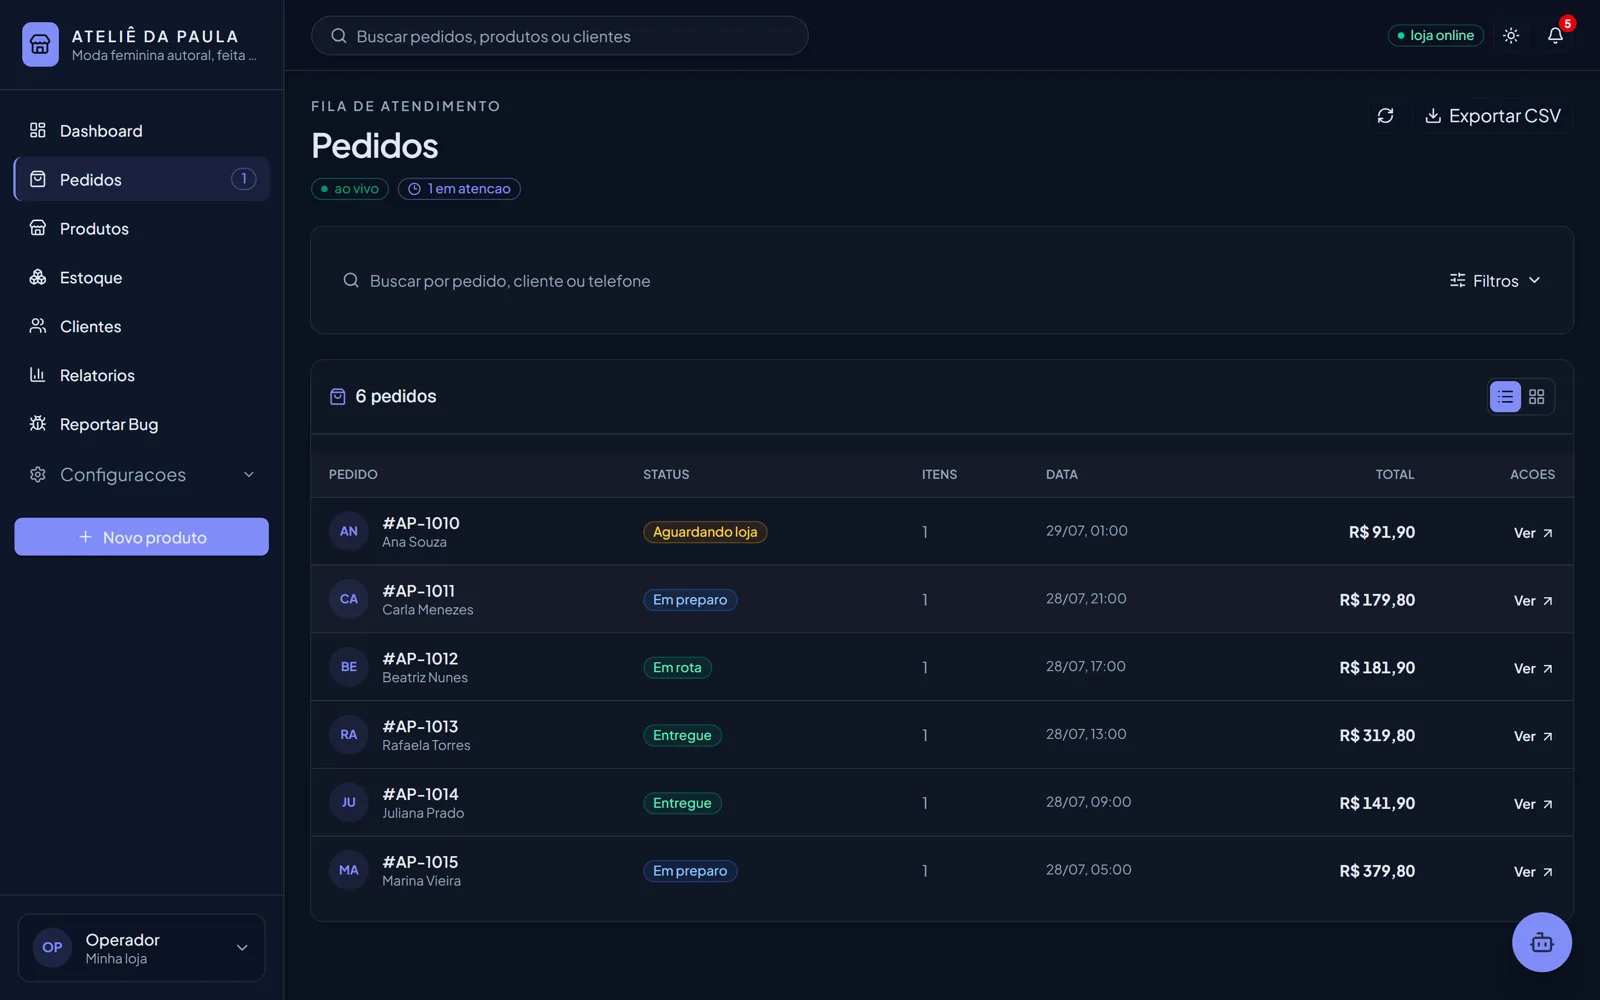Open Relatorios reports page
Image resolution: width=1600 pixels, height=1000 pixels.
tap(141, 375)
